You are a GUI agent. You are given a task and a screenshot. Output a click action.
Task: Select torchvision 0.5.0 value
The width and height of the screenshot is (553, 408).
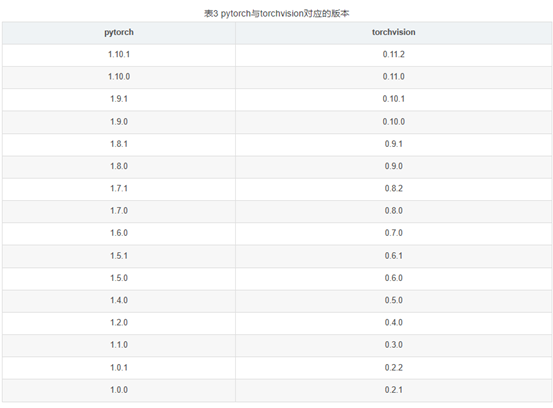pyautogui.click(x=393, y=300)
